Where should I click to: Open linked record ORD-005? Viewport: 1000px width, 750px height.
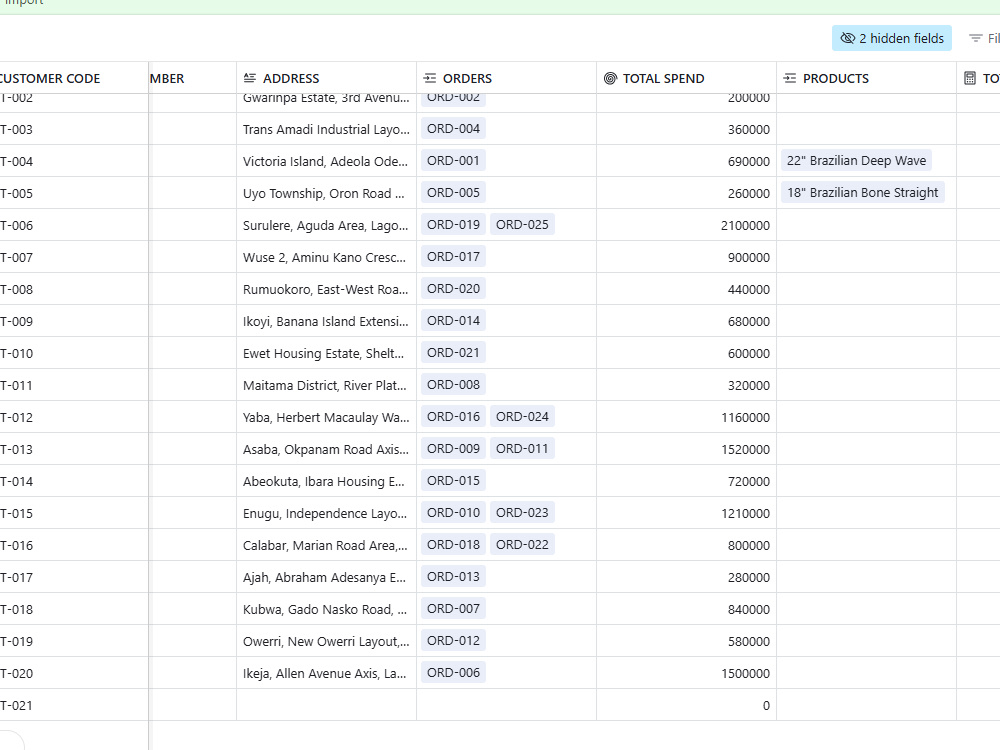(x=453, y=193)
